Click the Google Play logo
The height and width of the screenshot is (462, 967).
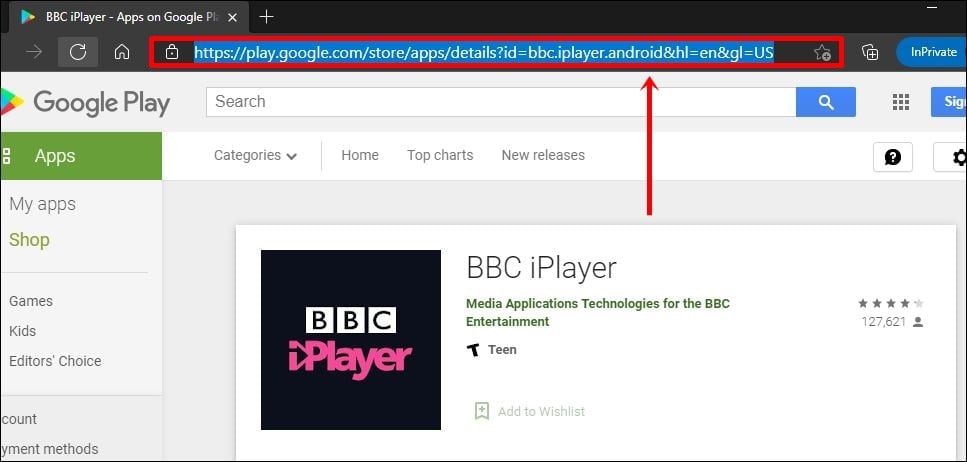(85, 102)
